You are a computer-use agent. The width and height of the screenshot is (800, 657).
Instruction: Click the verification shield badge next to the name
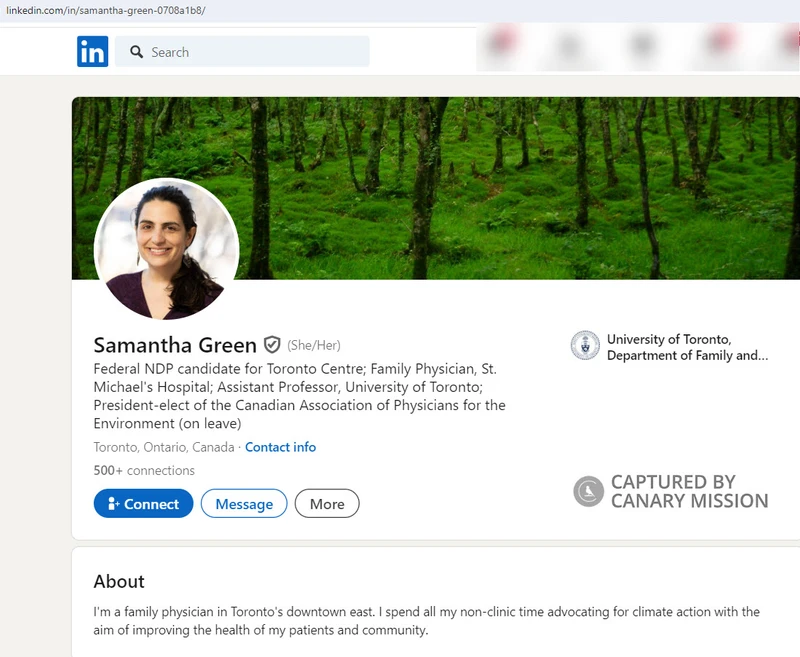(x=272, y=345)
